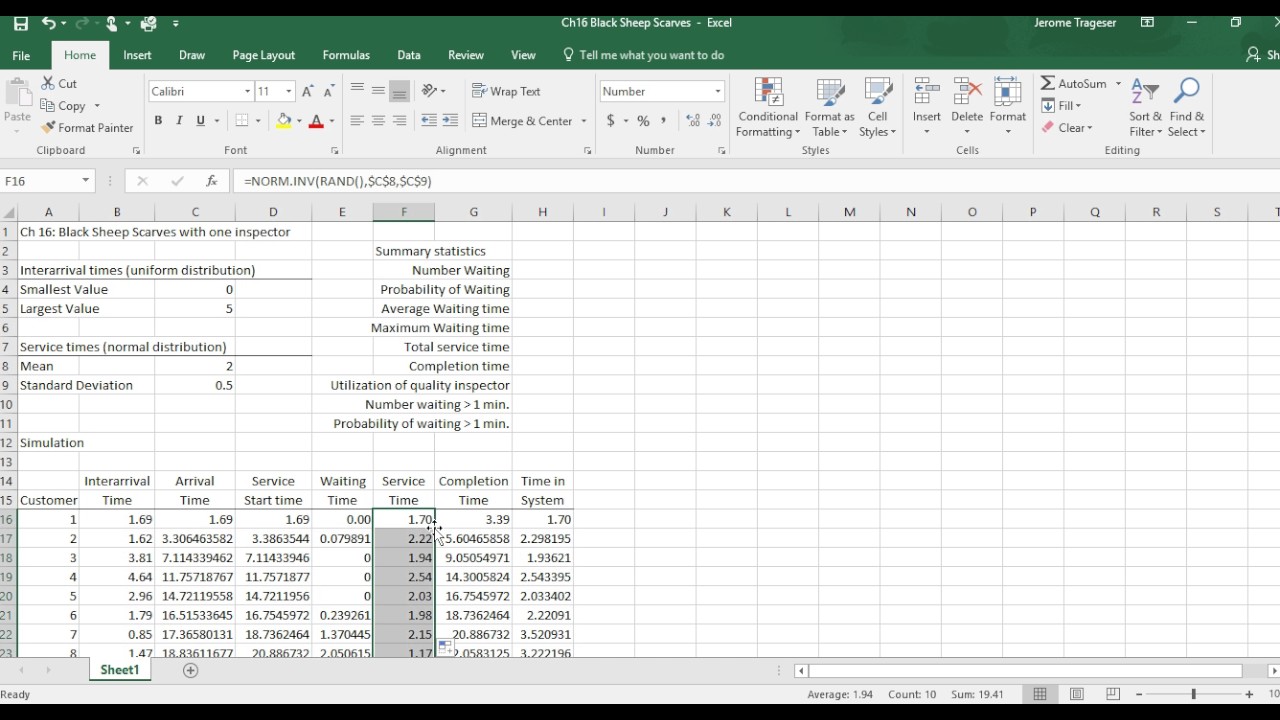Open Conditional Formatting menu
This screenshot has width=1280, height=720.
768,108
